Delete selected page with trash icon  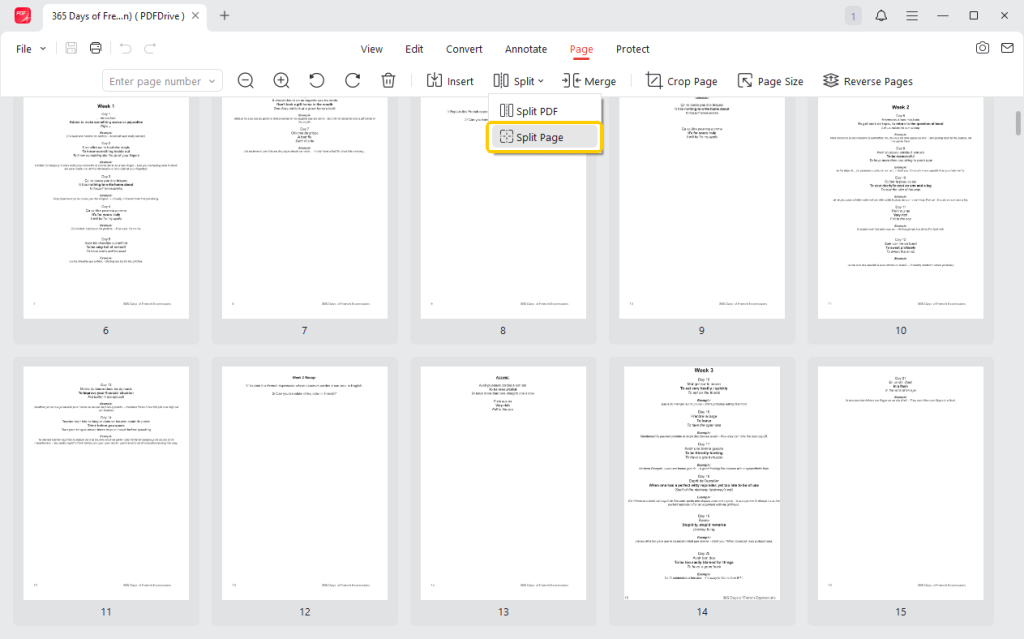pos(388,80)
